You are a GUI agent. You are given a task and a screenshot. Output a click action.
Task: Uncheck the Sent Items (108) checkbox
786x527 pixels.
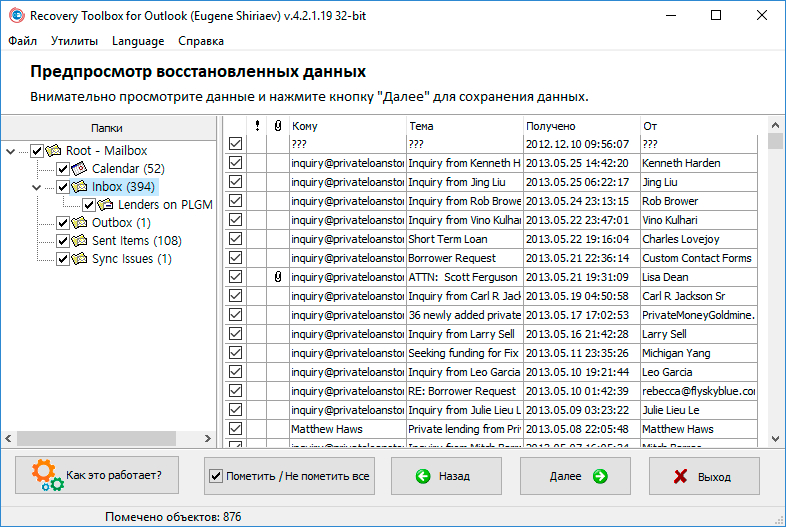point(63,241)
